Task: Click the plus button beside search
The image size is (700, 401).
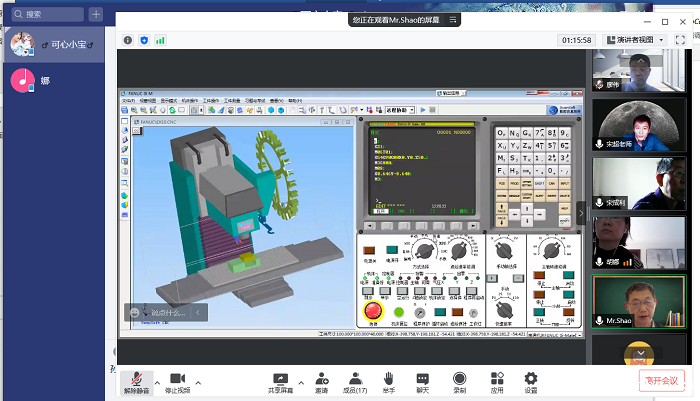Action: [x=95, y=14]
